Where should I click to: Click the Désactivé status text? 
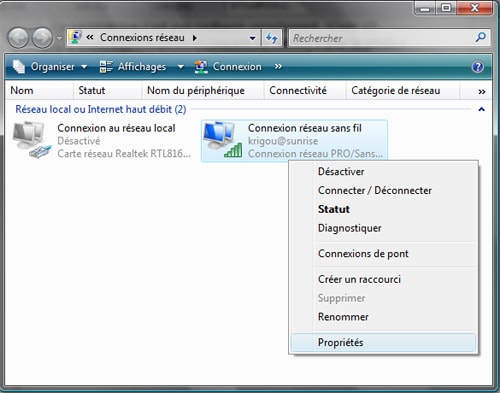coord(79,141)
